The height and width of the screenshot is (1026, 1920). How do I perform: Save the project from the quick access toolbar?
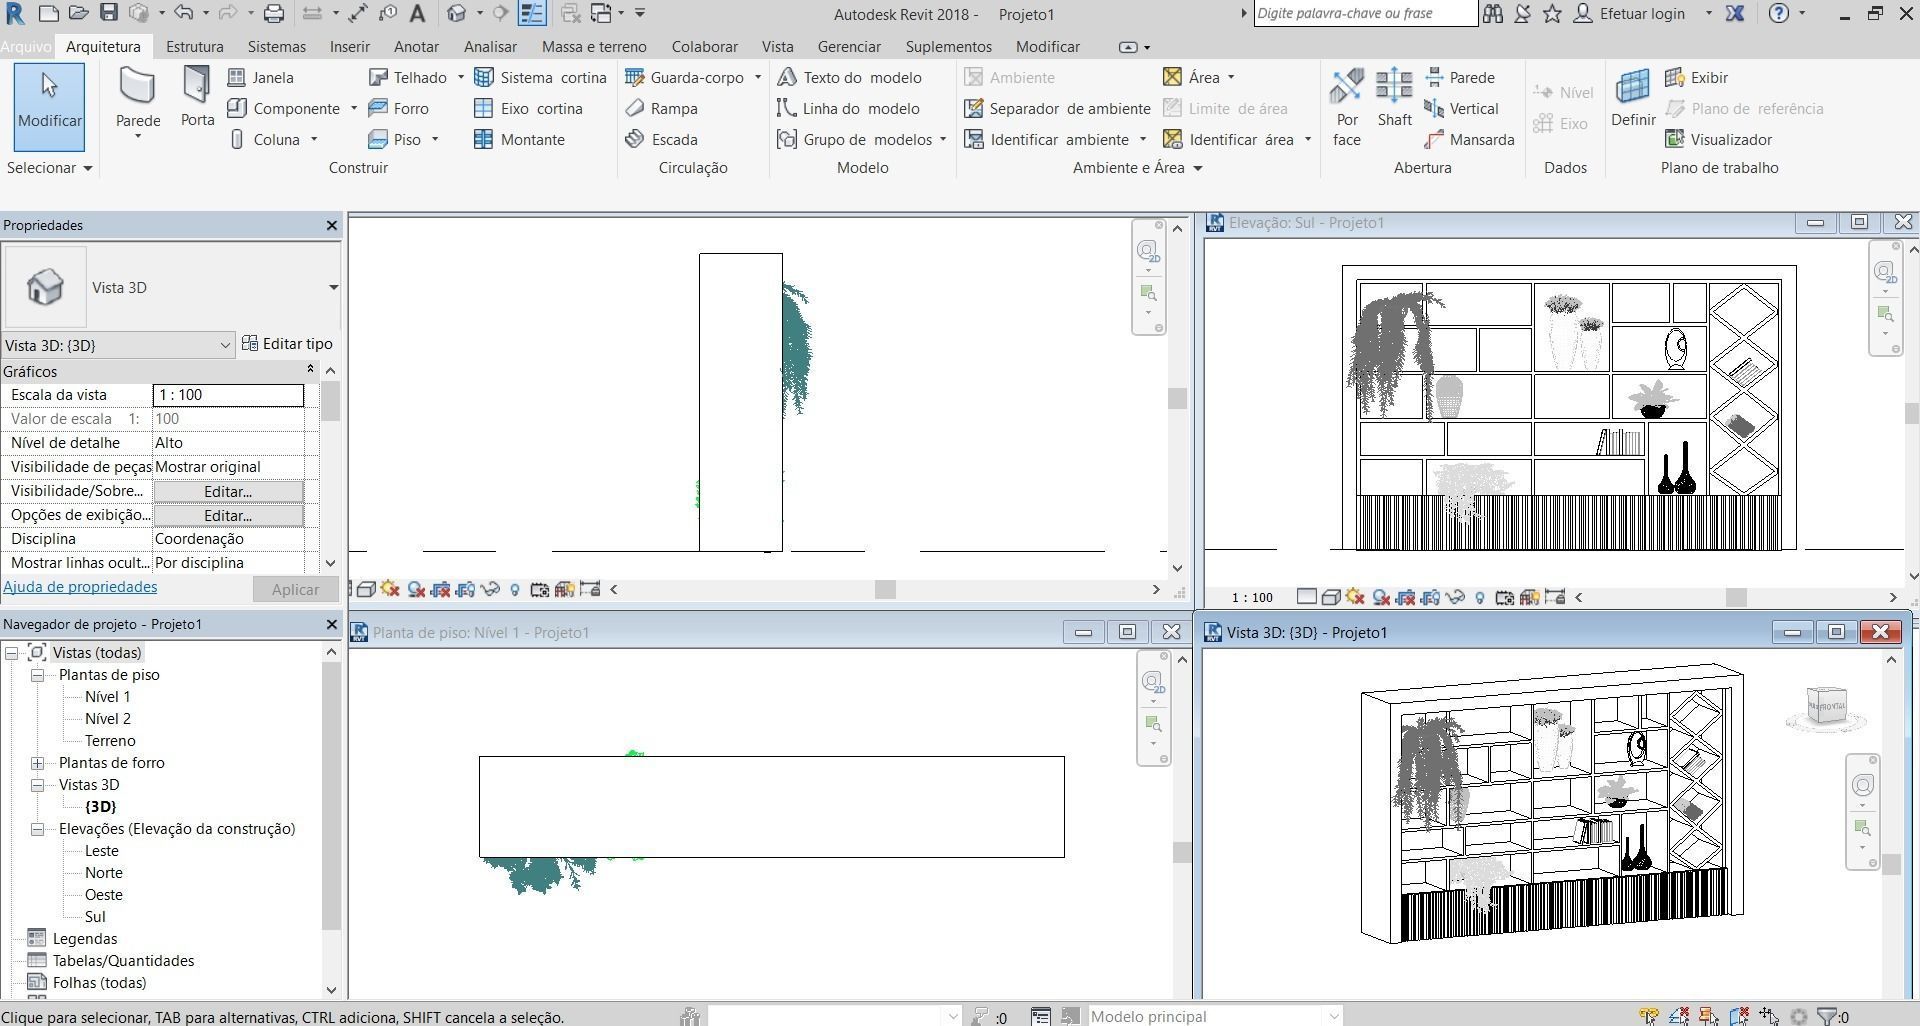[x=109, y=14]
